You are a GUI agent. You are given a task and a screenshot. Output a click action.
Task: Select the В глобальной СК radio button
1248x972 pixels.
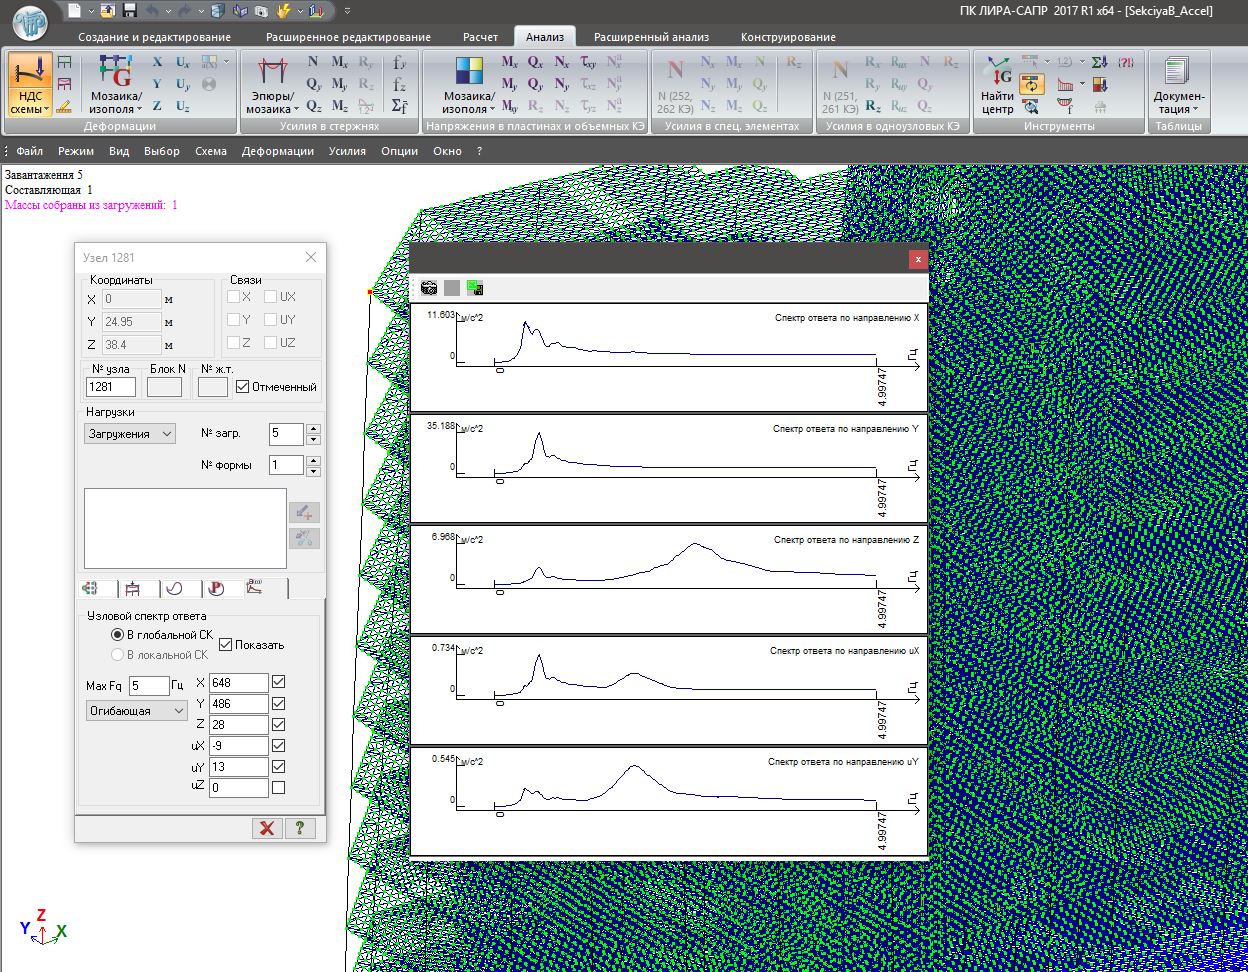(x=117, y=635)
